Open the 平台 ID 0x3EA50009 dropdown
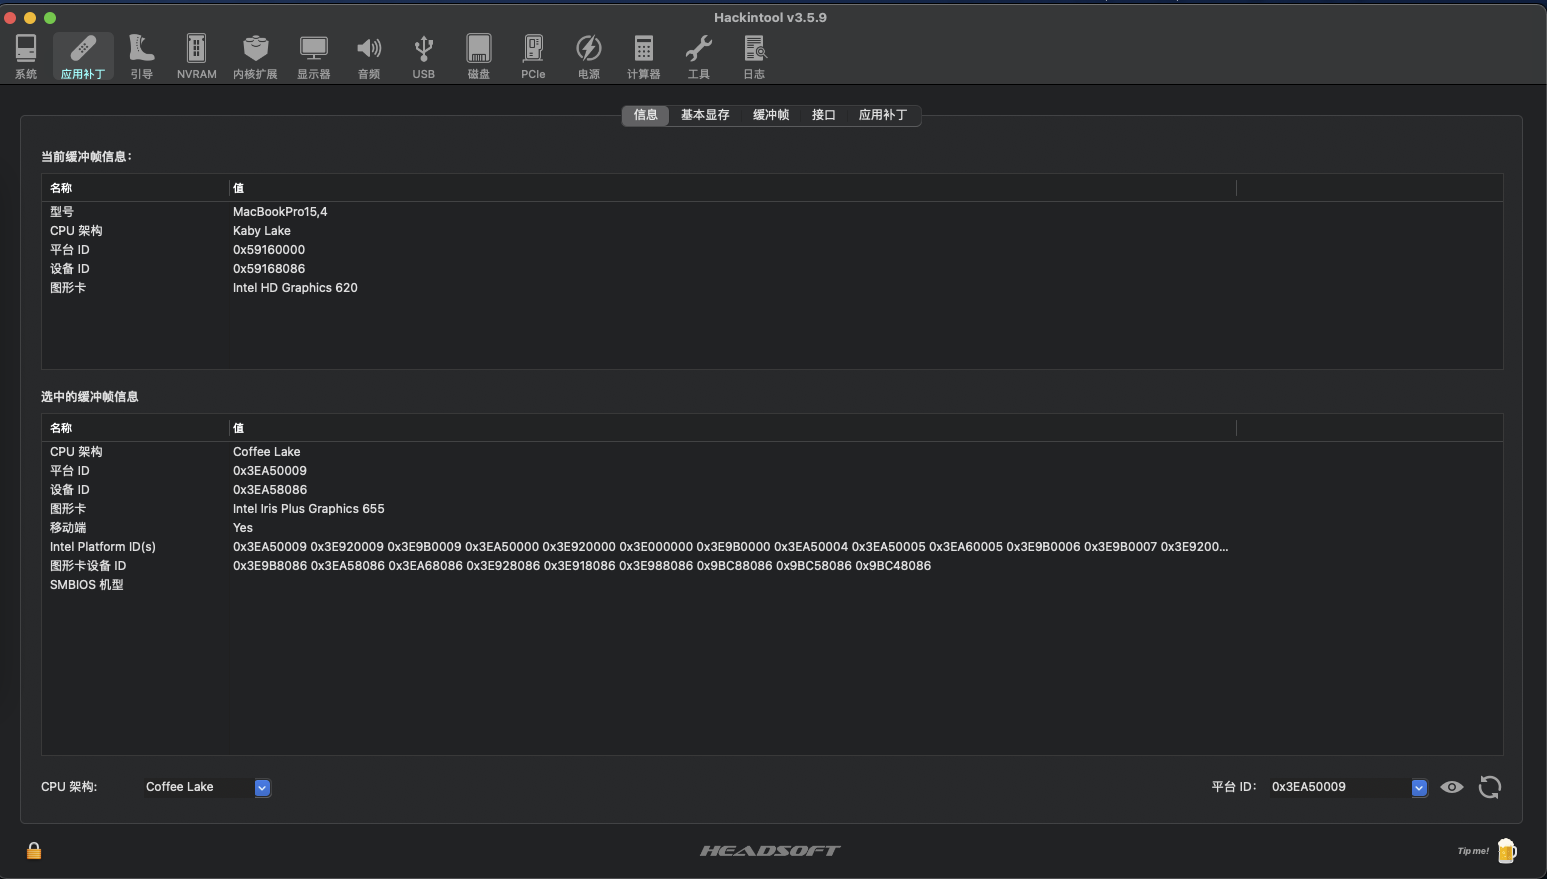Image resolution: width=1547 pixels, height=879 pixels. click(1347, 787)
